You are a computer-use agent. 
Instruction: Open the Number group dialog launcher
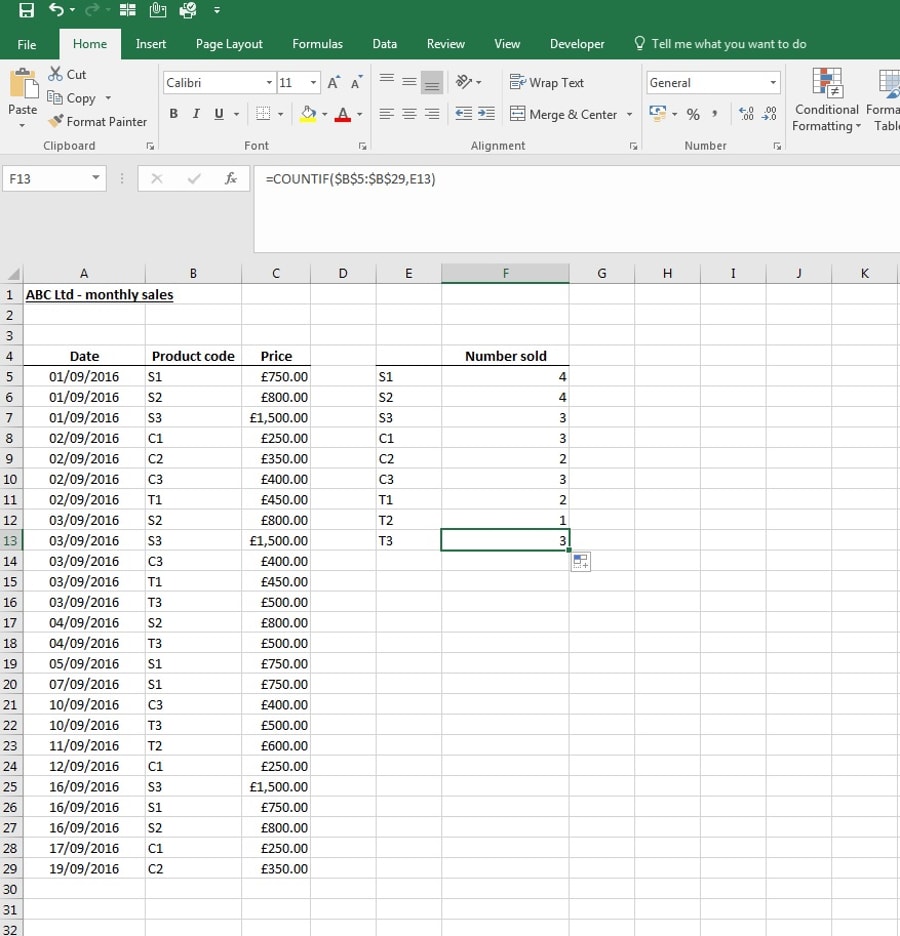777,146
